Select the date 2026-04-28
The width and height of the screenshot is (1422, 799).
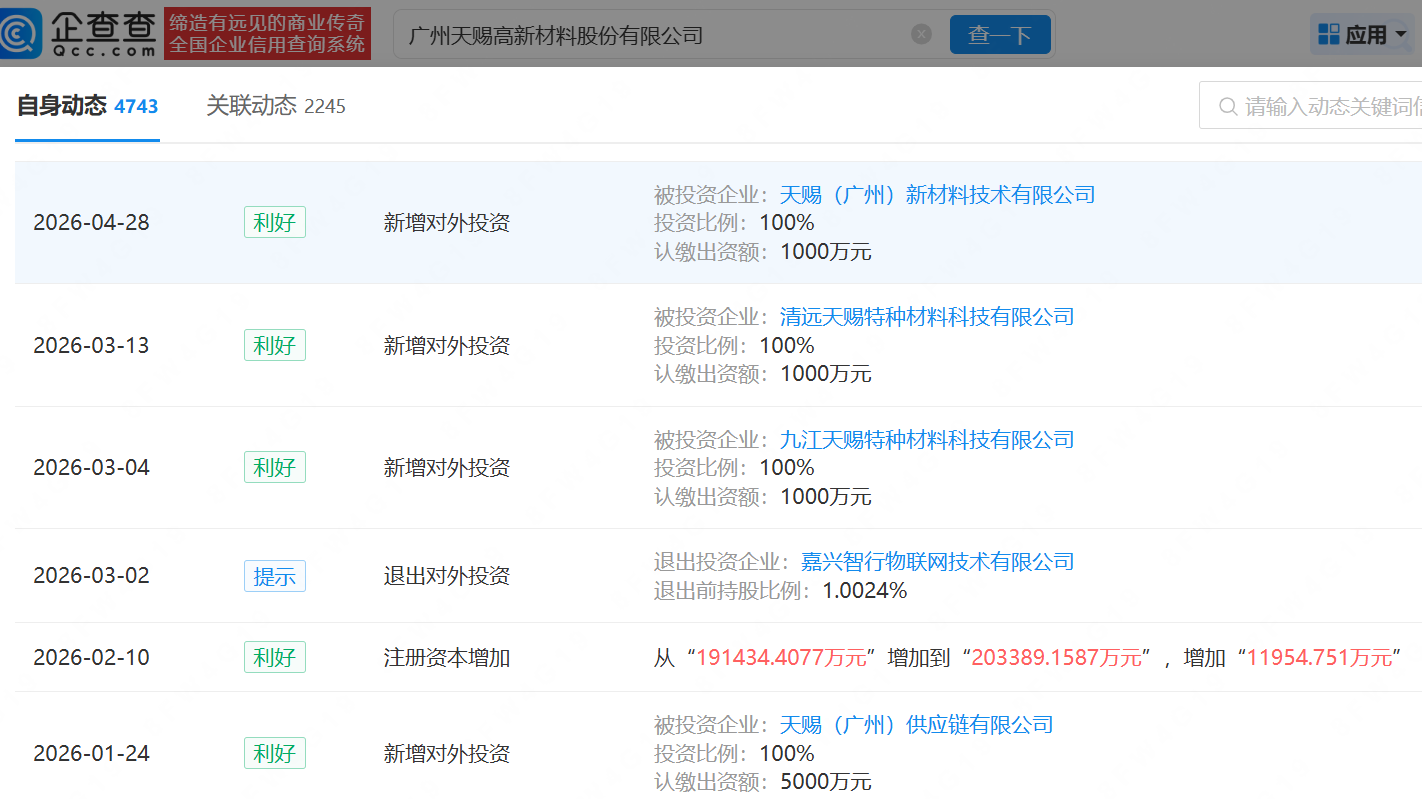point(91,222)
